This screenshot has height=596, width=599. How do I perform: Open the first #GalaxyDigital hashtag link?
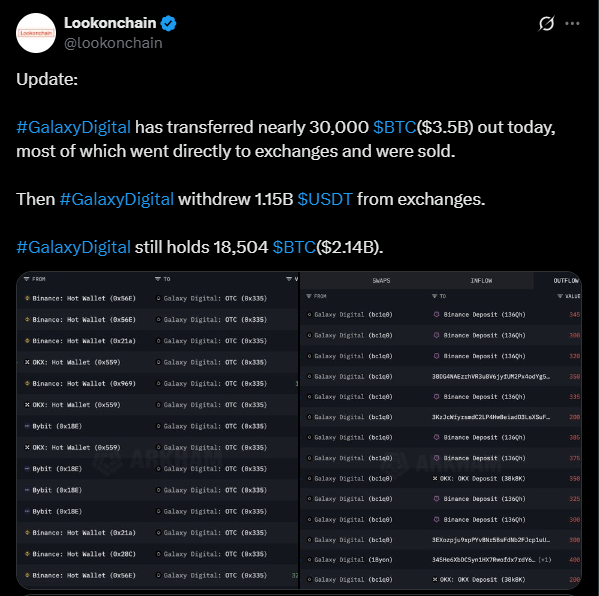click(x=73, y=127)
